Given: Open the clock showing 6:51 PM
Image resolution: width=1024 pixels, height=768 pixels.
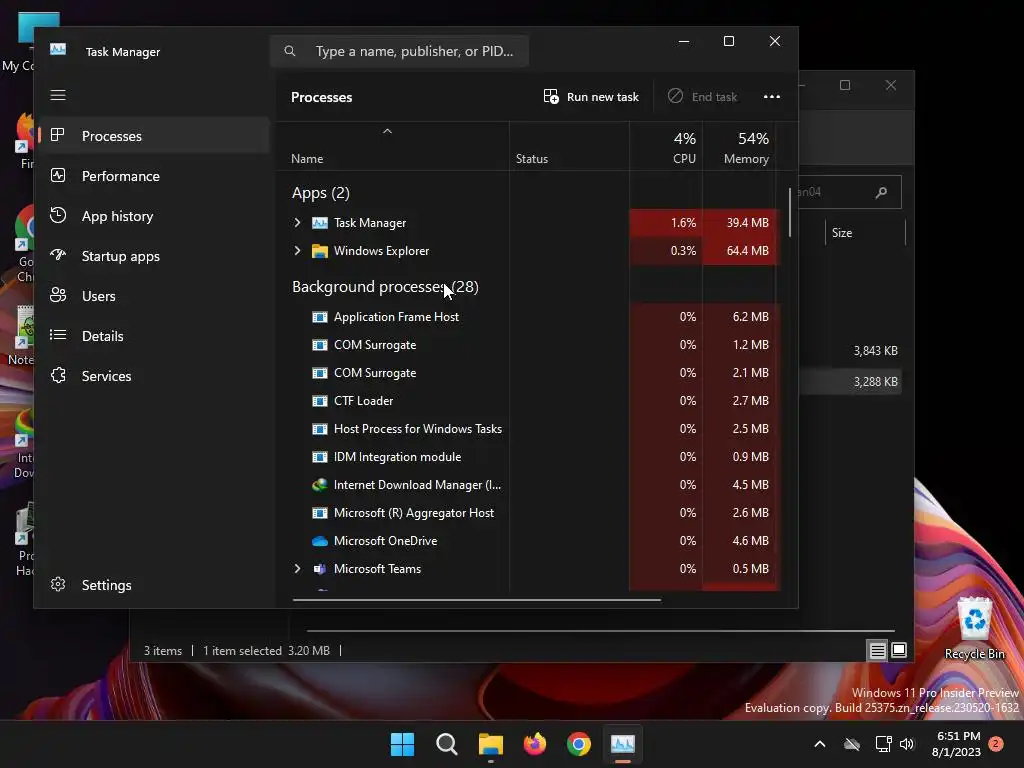Looking at the screenshot, I should (x=956, y=744).
